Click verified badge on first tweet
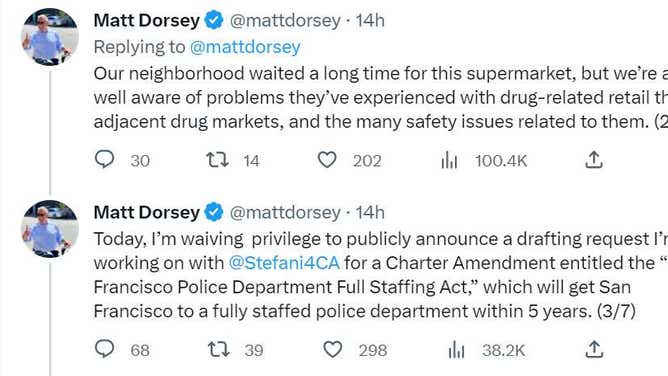The height and width of the screenshot is (376, 668). coord(214,20)
